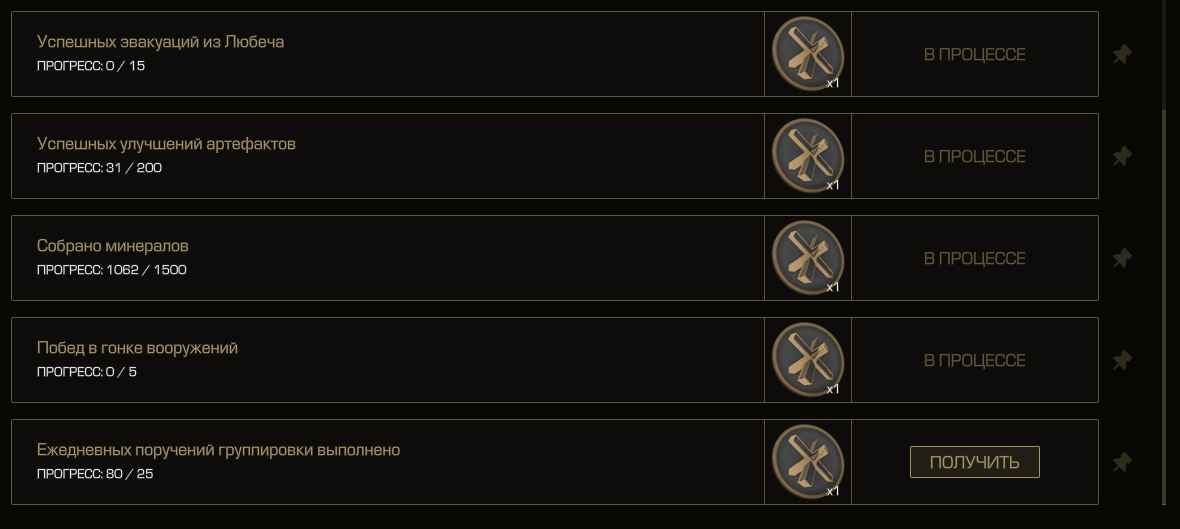Open Успешных эвакуаций из Любеча task title
The width and height of the screenshot is (1180, 529).
(x=160, y=42)
